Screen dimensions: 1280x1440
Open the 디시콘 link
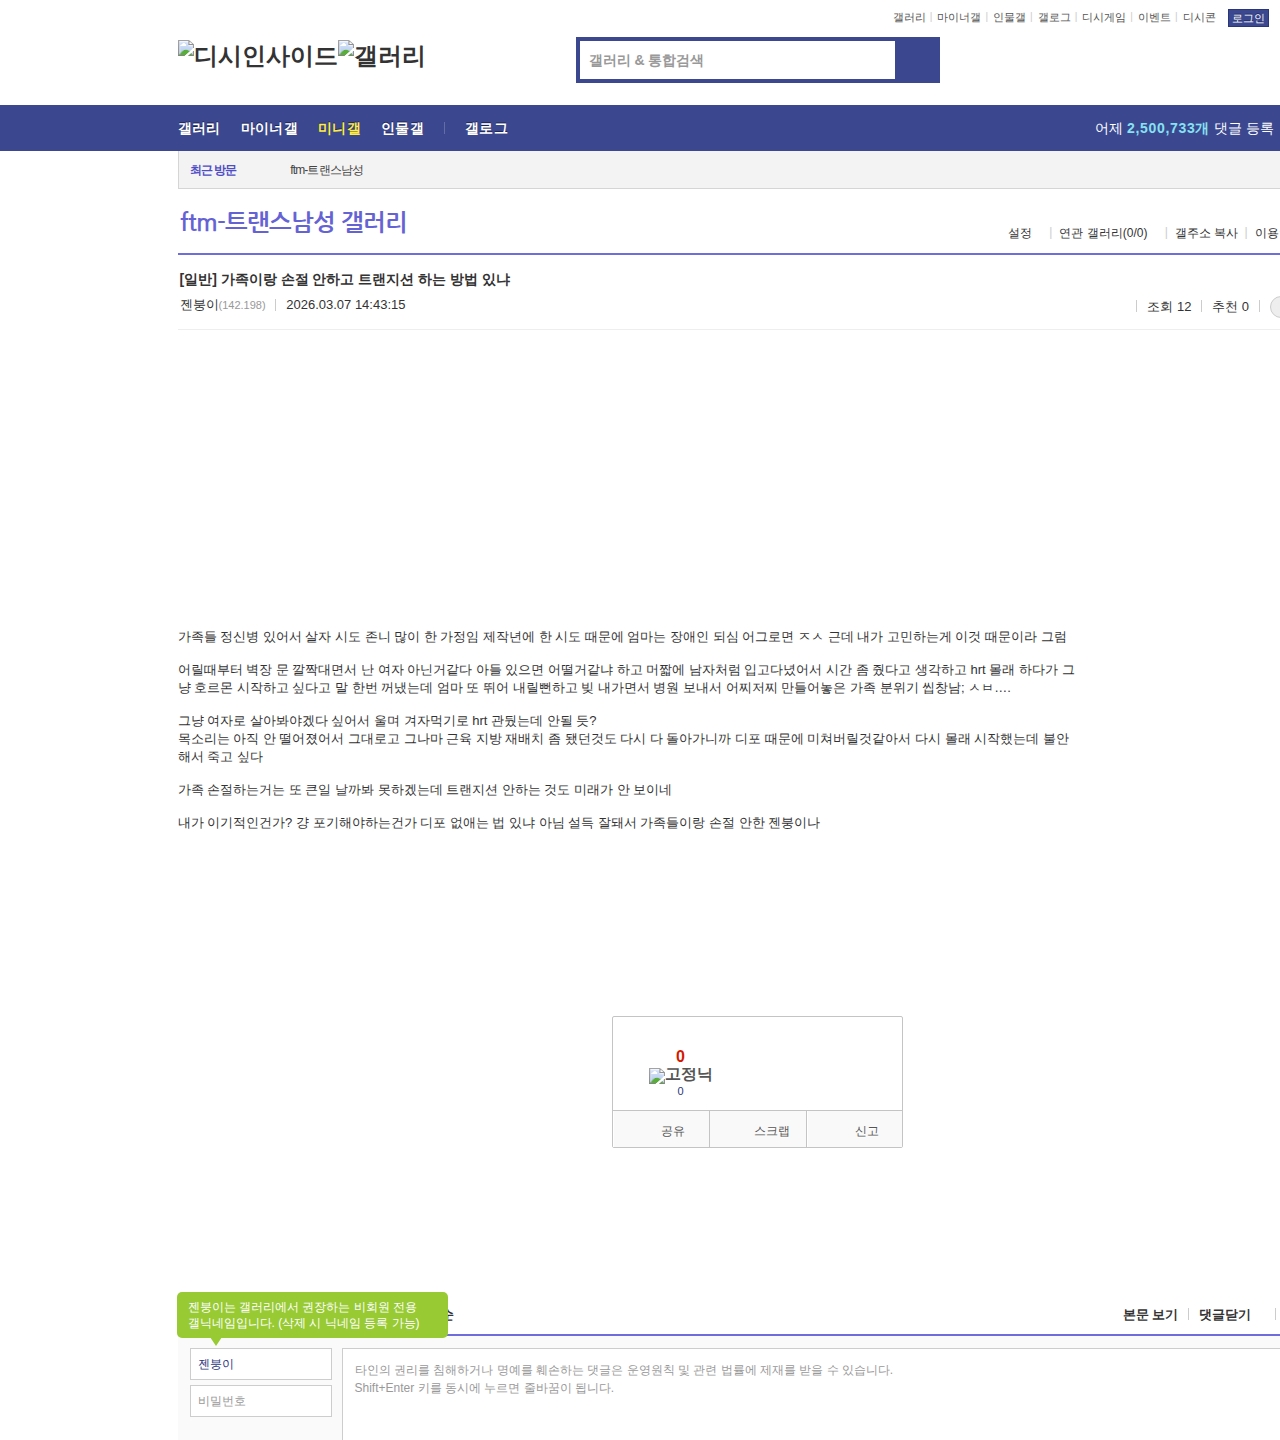(x=1199, y=18)
